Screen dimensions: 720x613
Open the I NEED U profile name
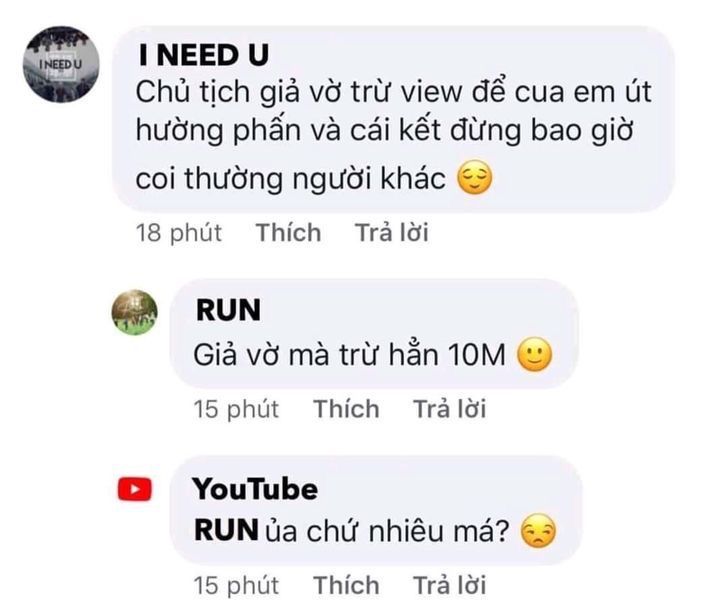point(203,56)
